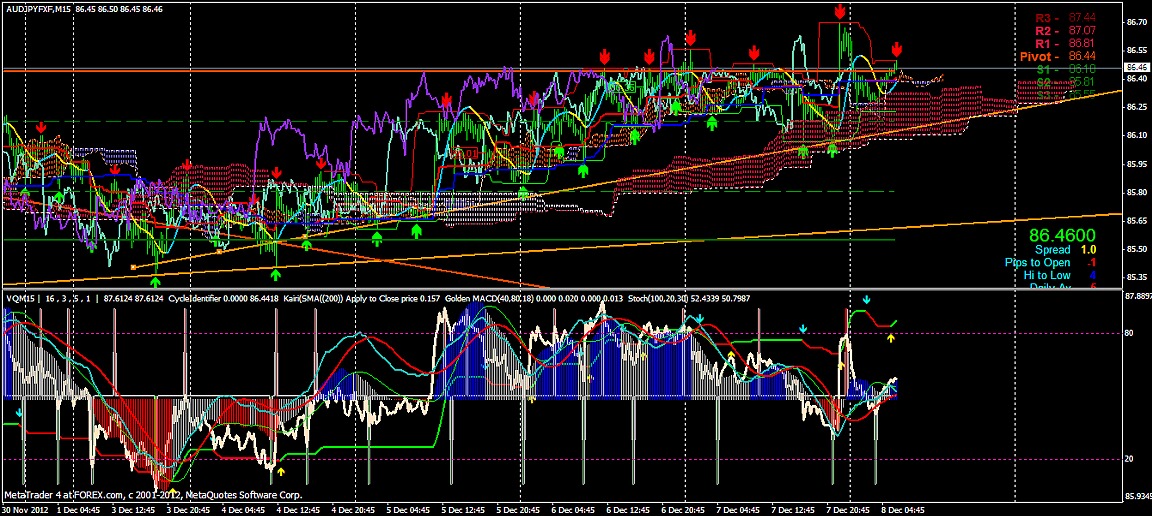1152x516 pixels.
Task: Click the 80 level on oscillator scale
Action: [x=1128, y=333]
